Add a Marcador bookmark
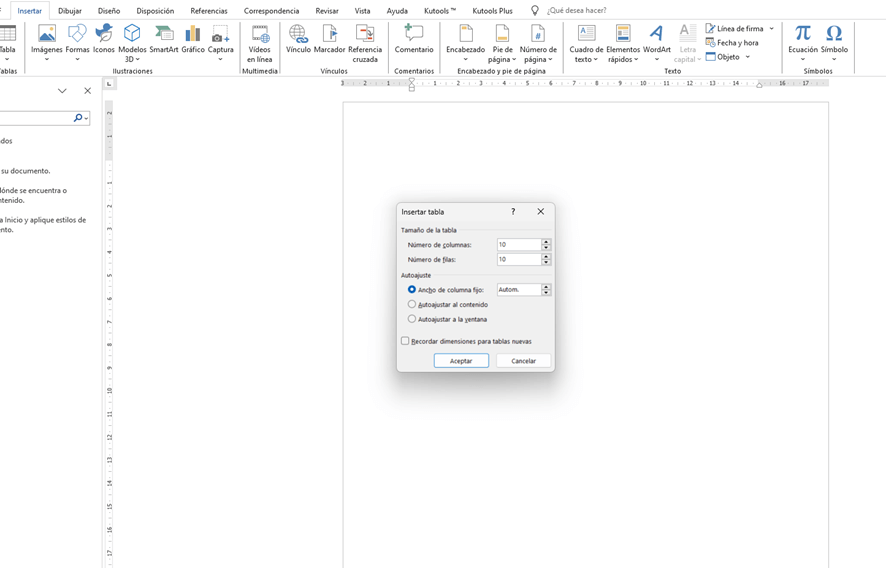 329,39
